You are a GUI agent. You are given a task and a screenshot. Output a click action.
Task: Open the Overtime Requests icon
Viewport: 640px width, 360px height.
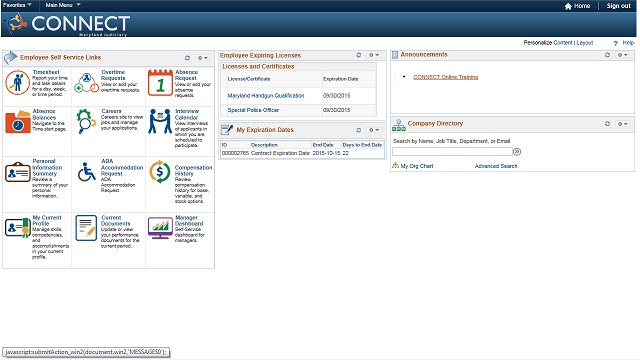[87, 83]
